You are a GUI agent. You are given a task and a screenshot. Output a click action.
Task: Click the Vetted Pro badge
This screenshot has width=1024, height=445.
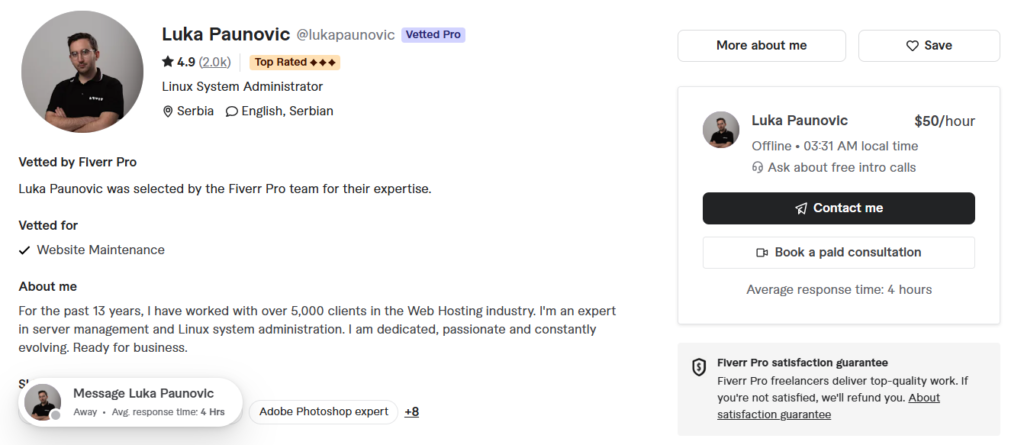[x=433, y=35]
